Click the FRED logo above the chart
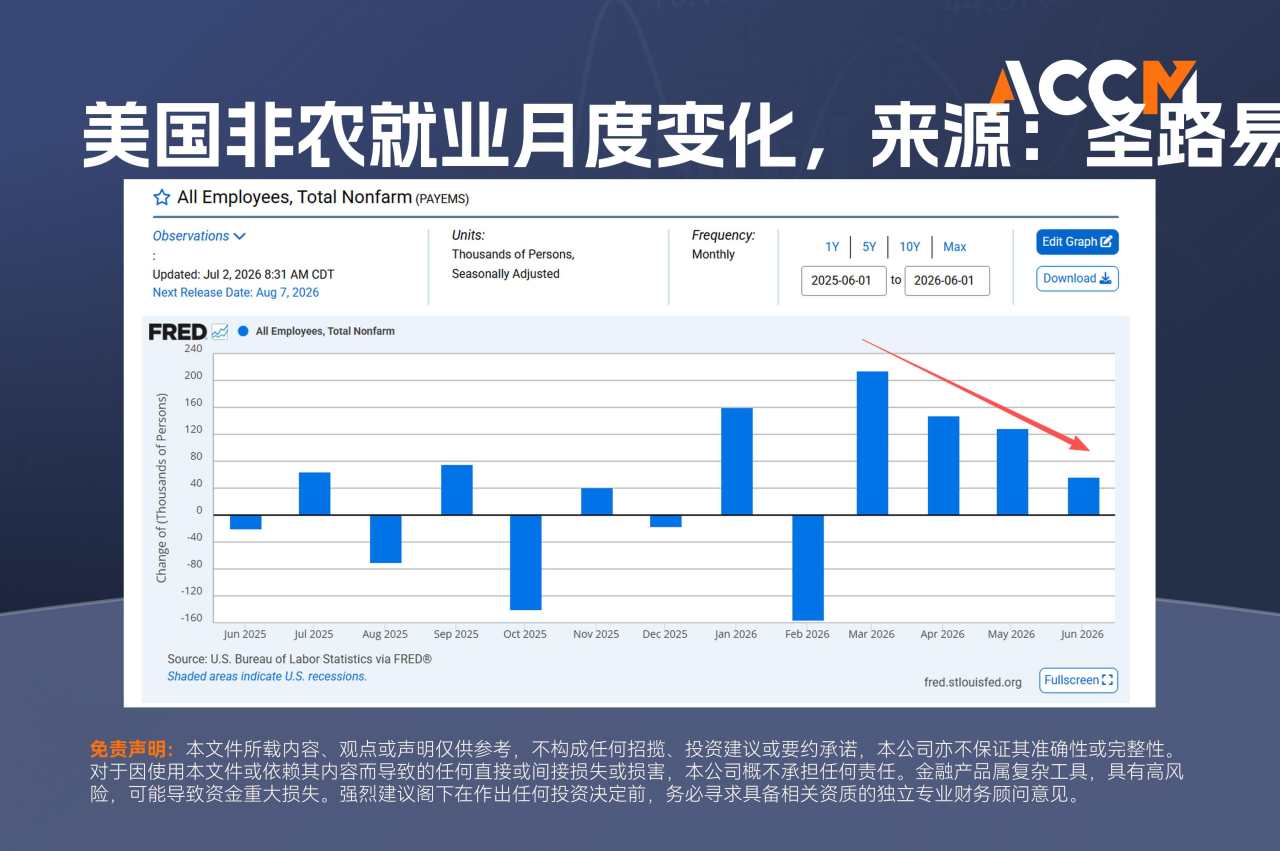Image resolution: width=1280 pixels, height=851 pixels. (x=177, y=332)
